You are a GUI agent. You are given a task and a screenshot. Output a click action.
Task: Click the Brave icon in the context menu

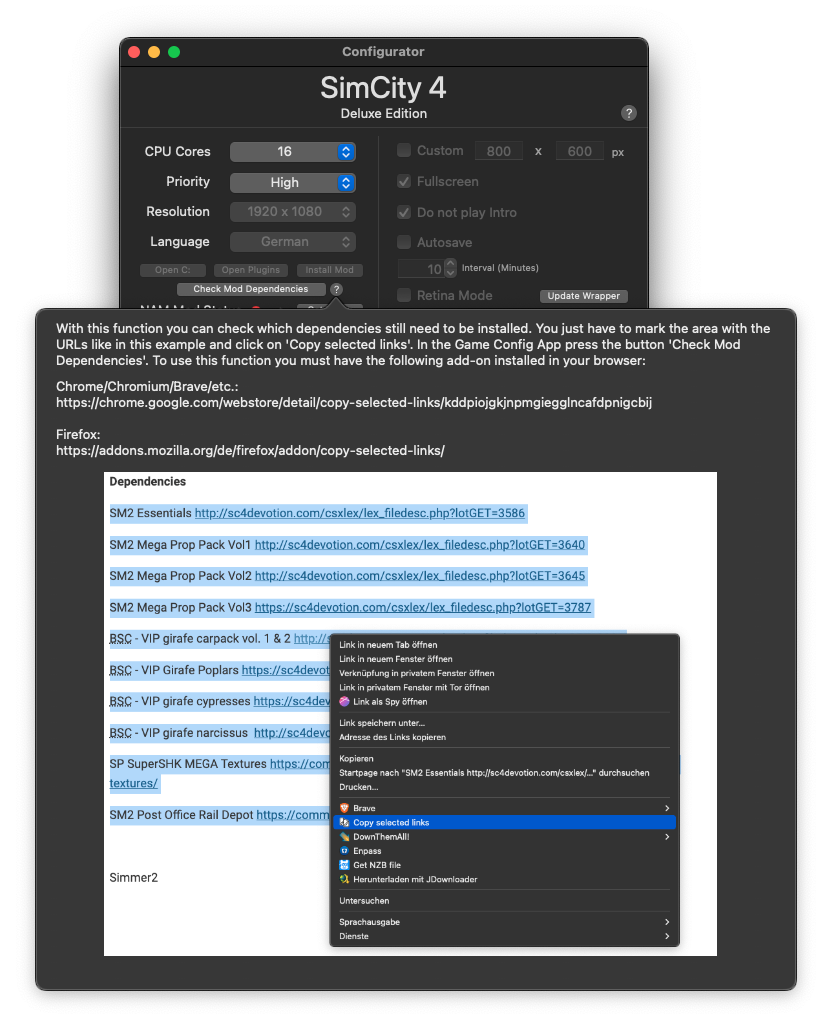pos(344,808)
